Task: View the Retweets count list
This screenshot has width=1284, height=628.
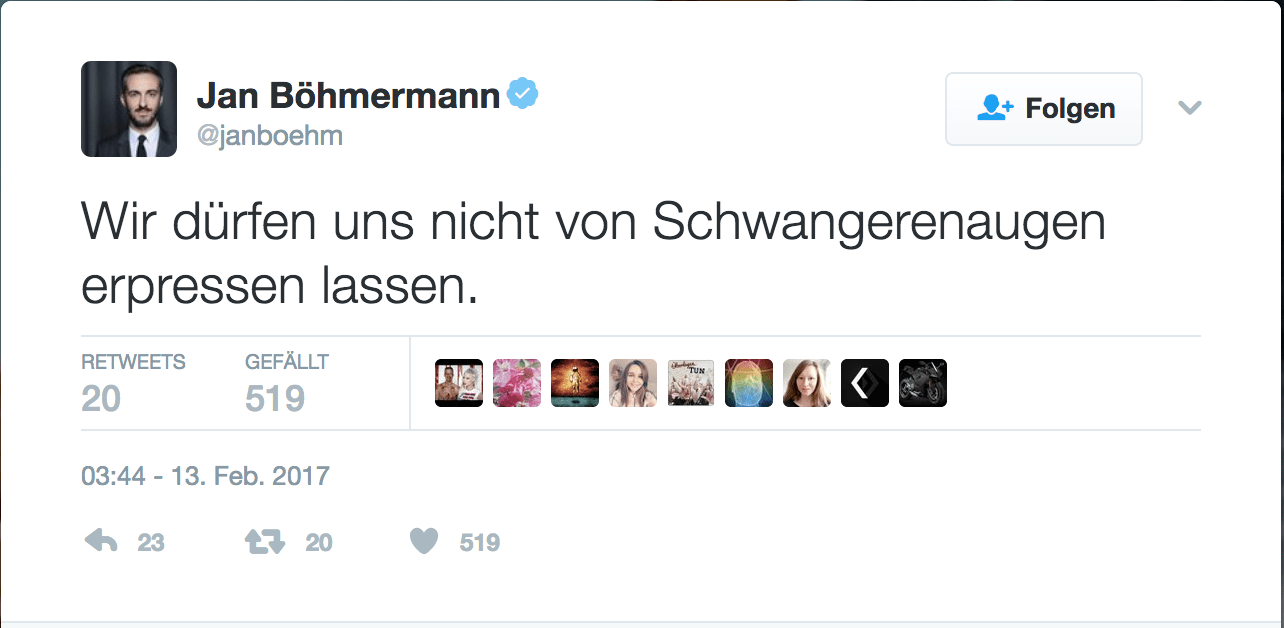Action: (x=133, y=383)
